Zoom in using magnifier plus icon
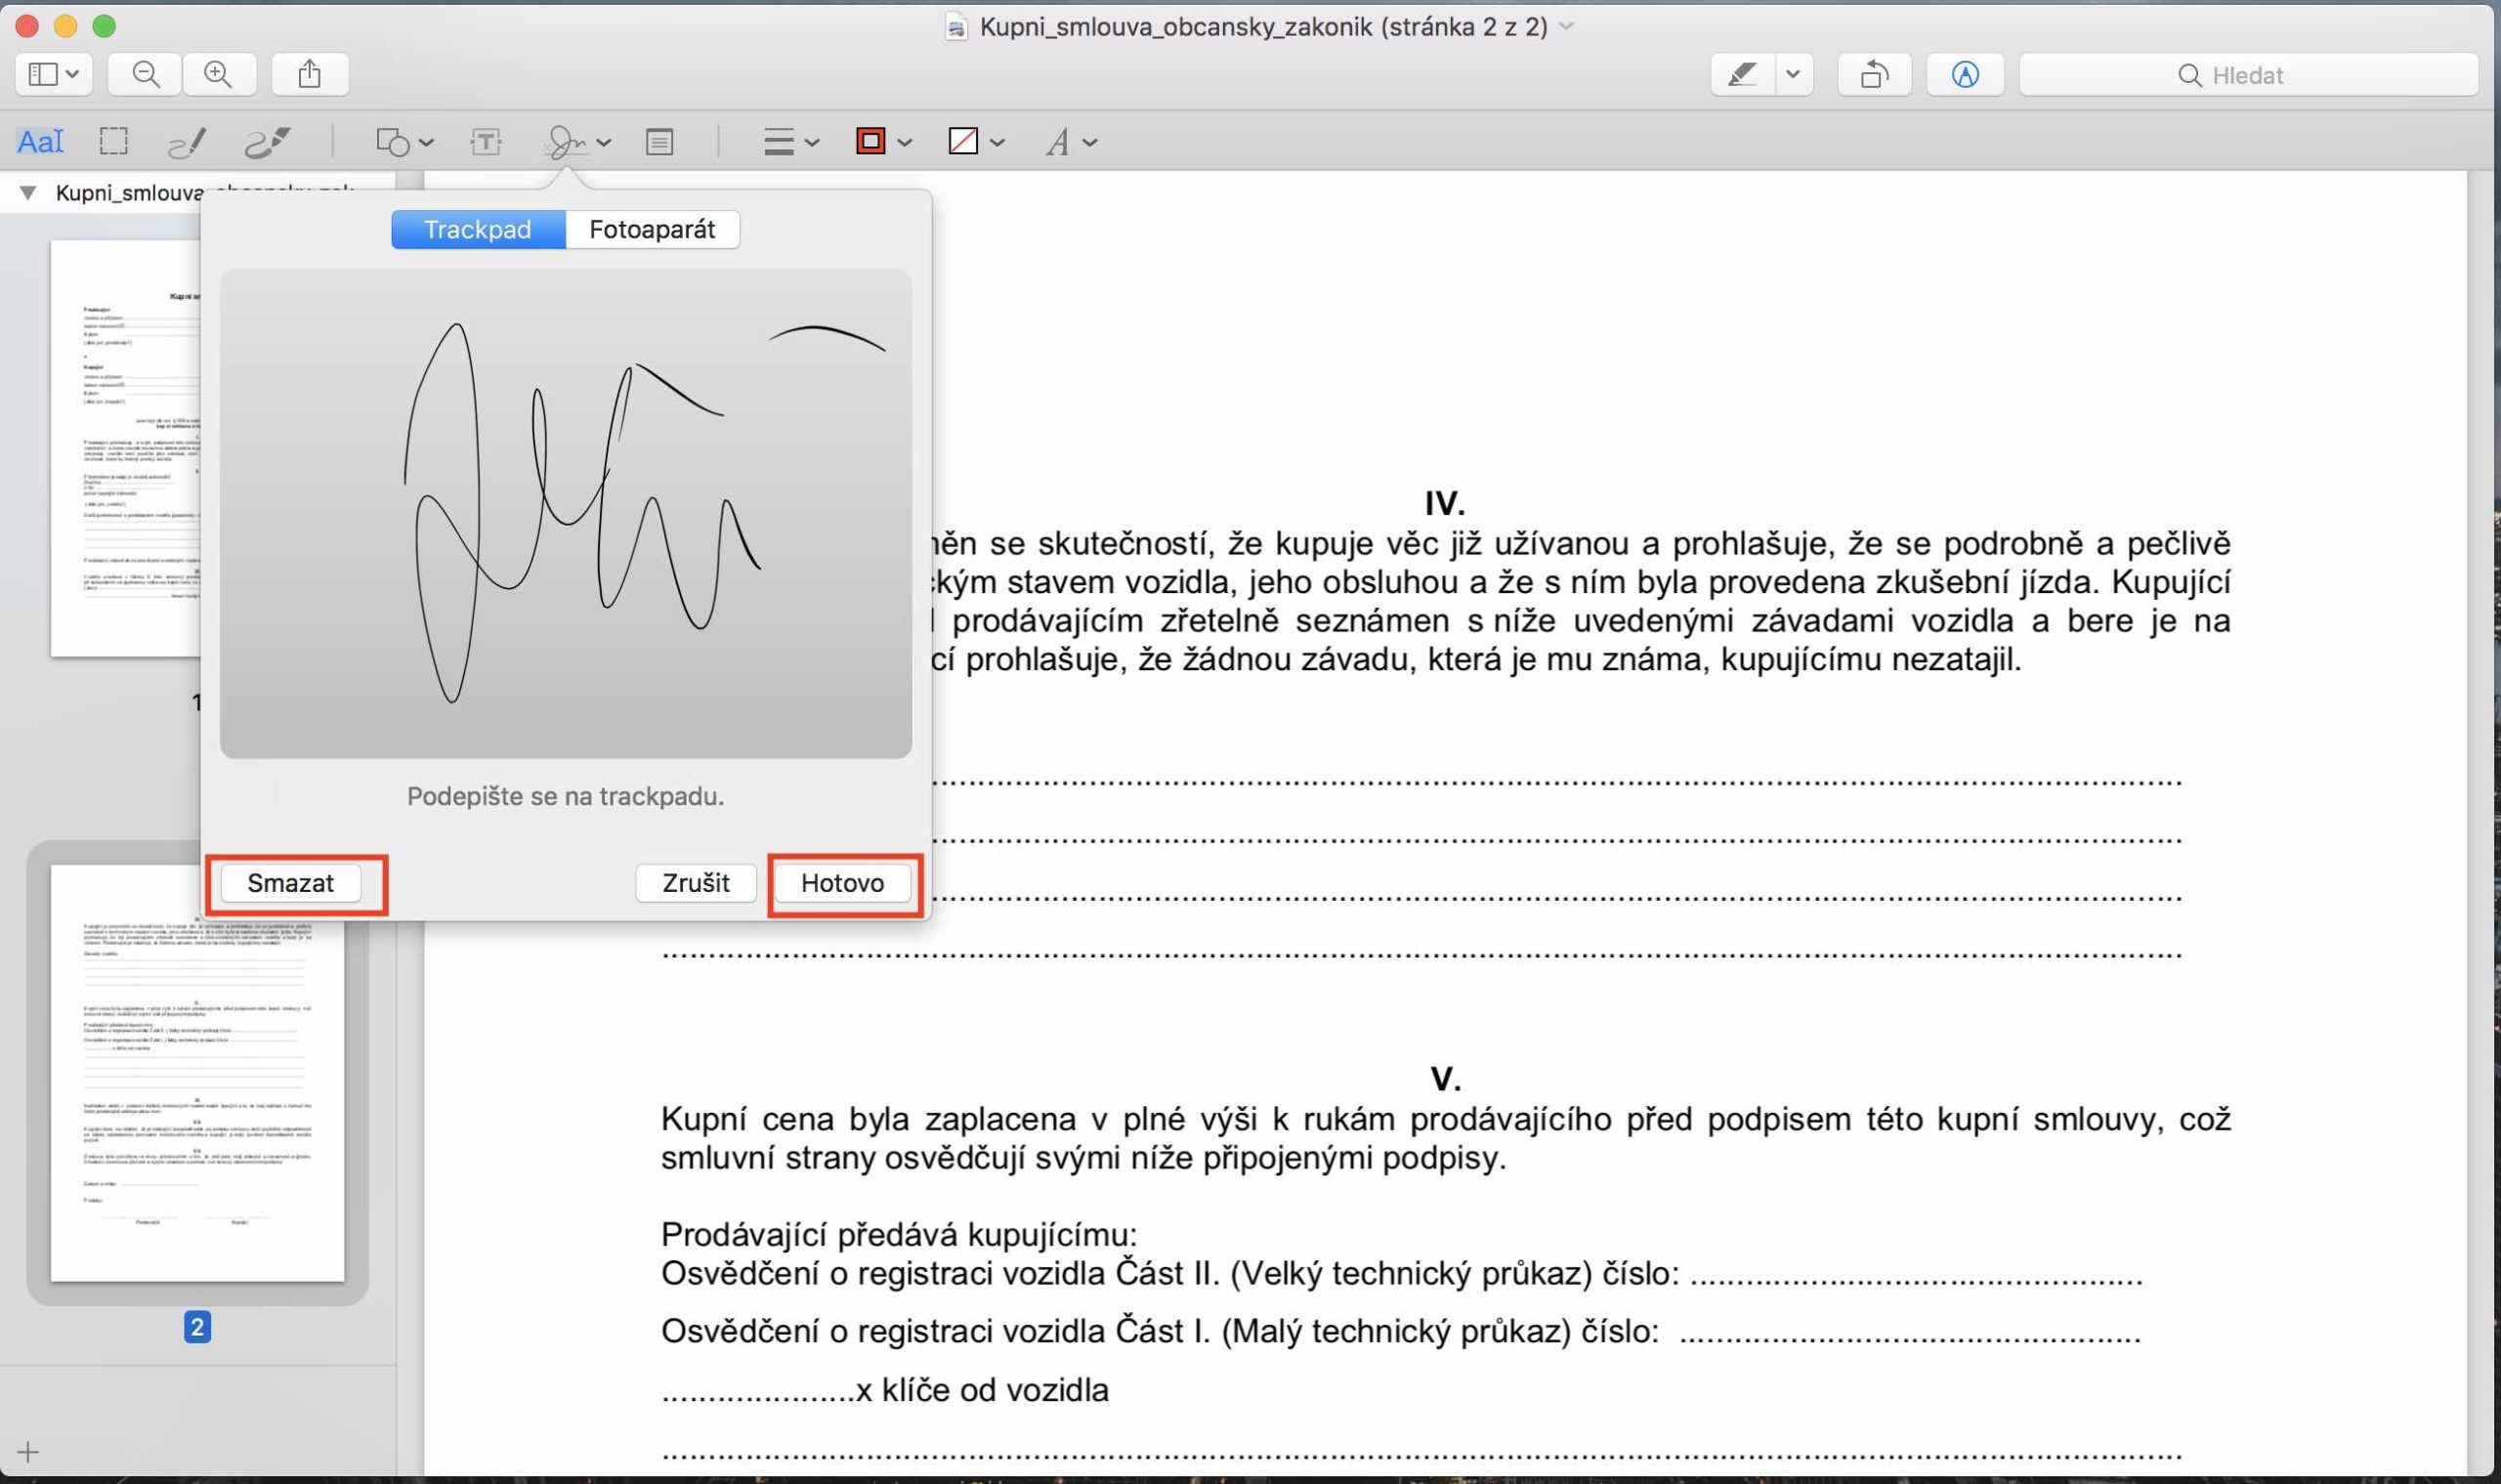 tap(218, 75)
